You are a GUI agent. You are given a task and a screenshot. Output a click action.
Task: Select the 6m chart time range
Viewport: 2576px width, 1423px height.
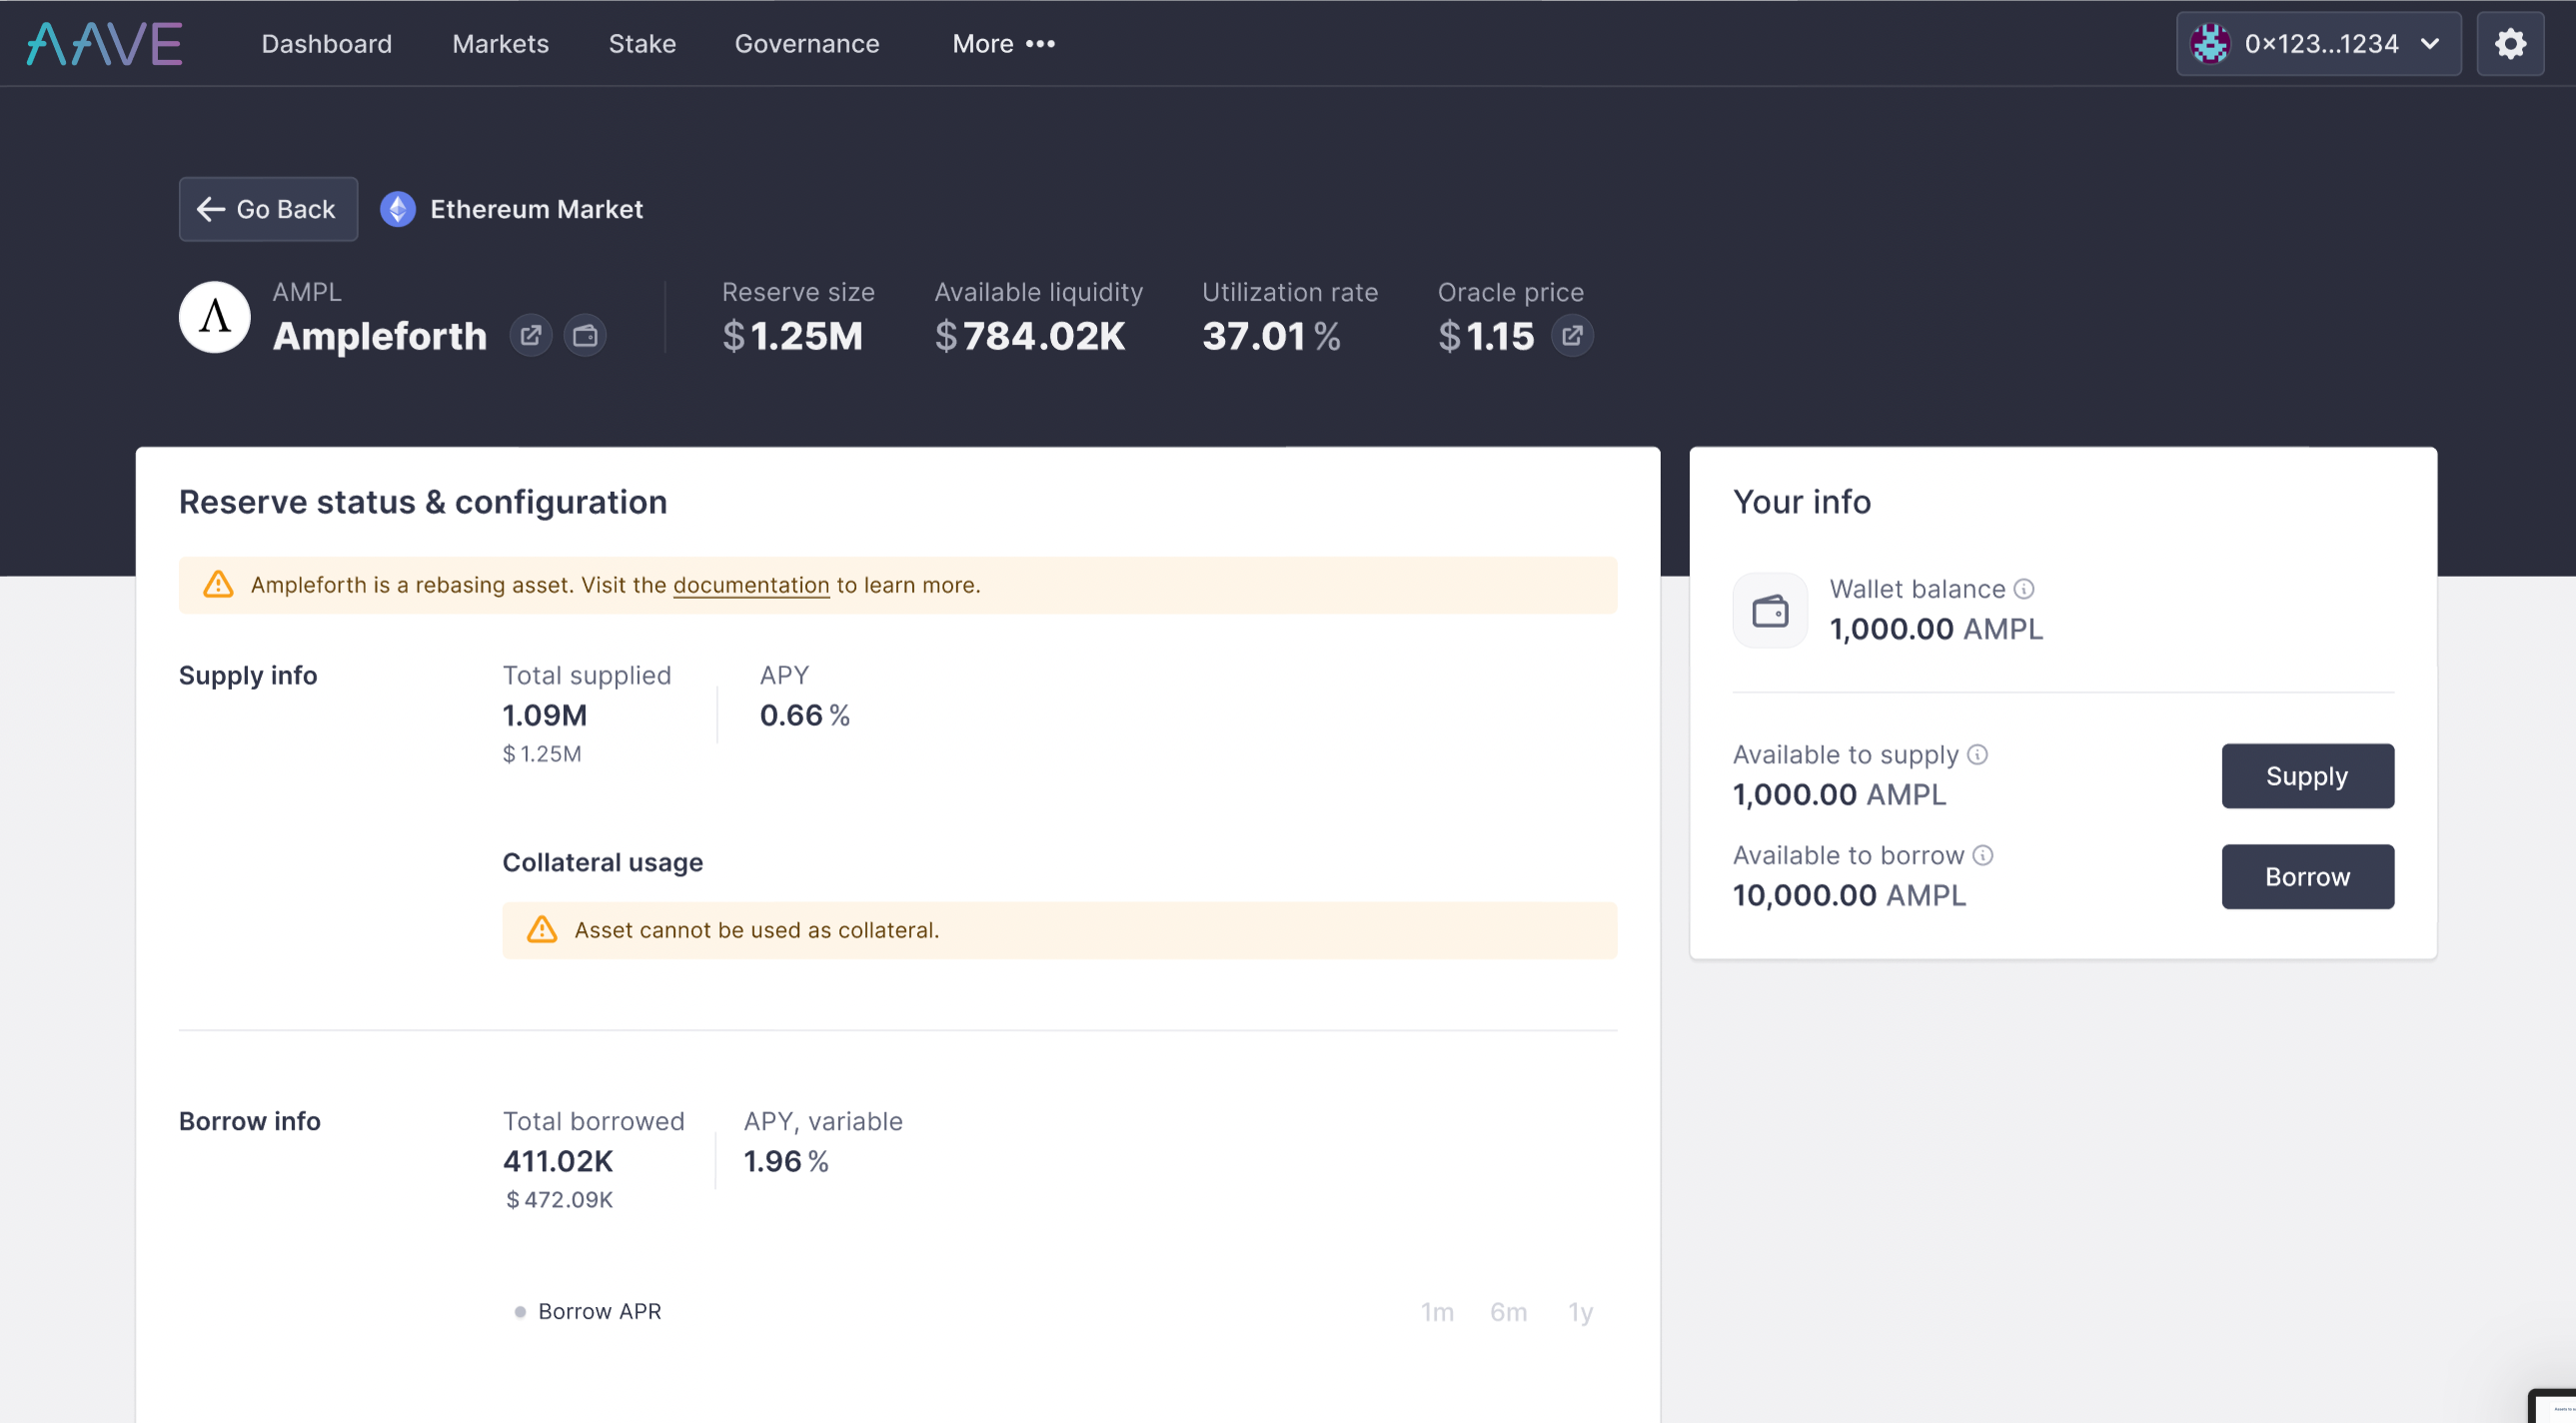pyautogui.click(x=1508, y=1311)
